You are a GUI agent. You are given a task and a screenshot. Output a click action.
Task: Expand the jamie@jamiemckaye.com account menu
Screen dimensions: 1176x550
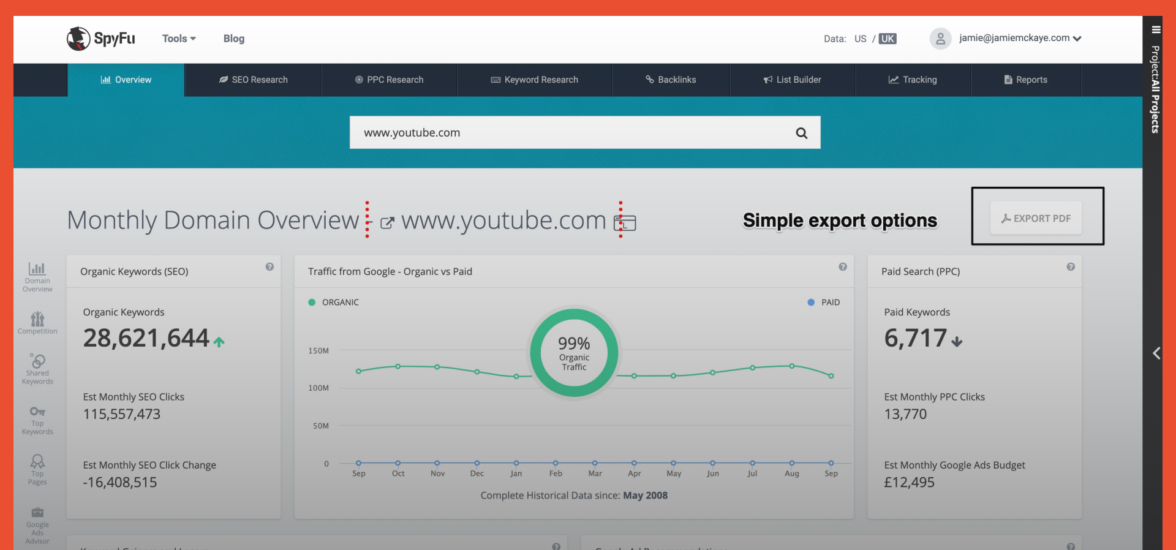click(x=1020, y=38)
